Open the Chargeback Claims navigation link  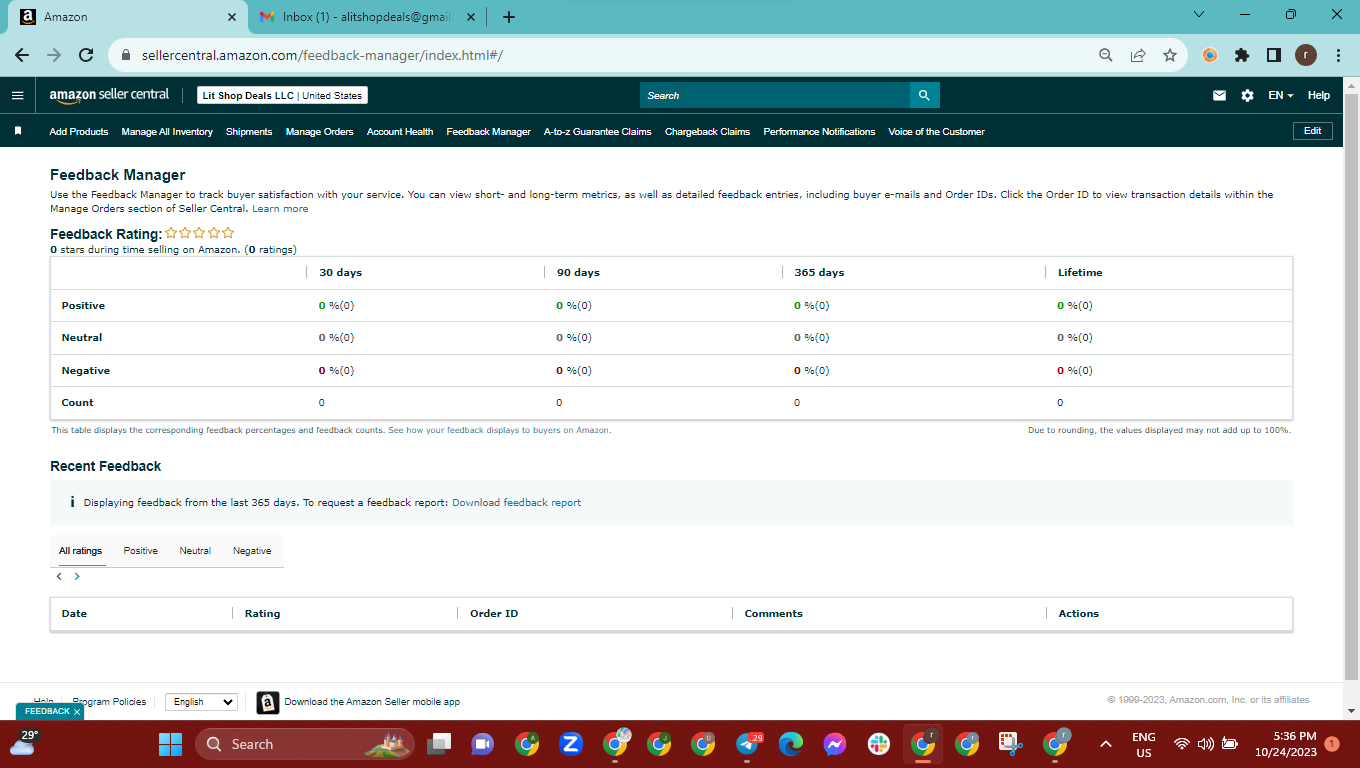707,132
